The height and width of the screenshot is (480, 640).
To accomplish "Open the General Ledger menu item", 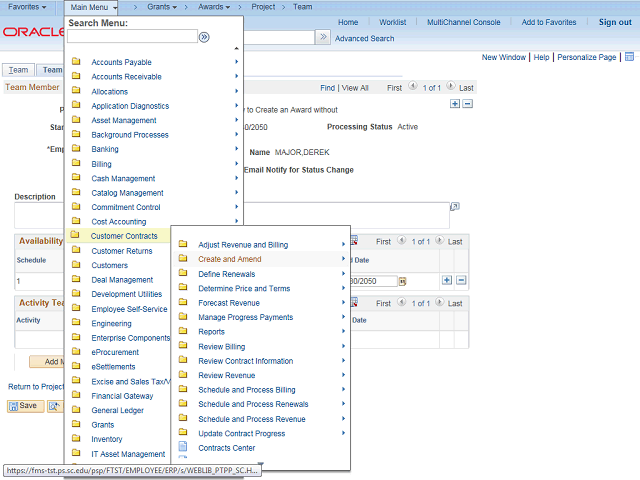I will pyautogui.click(x=117, y=410).
